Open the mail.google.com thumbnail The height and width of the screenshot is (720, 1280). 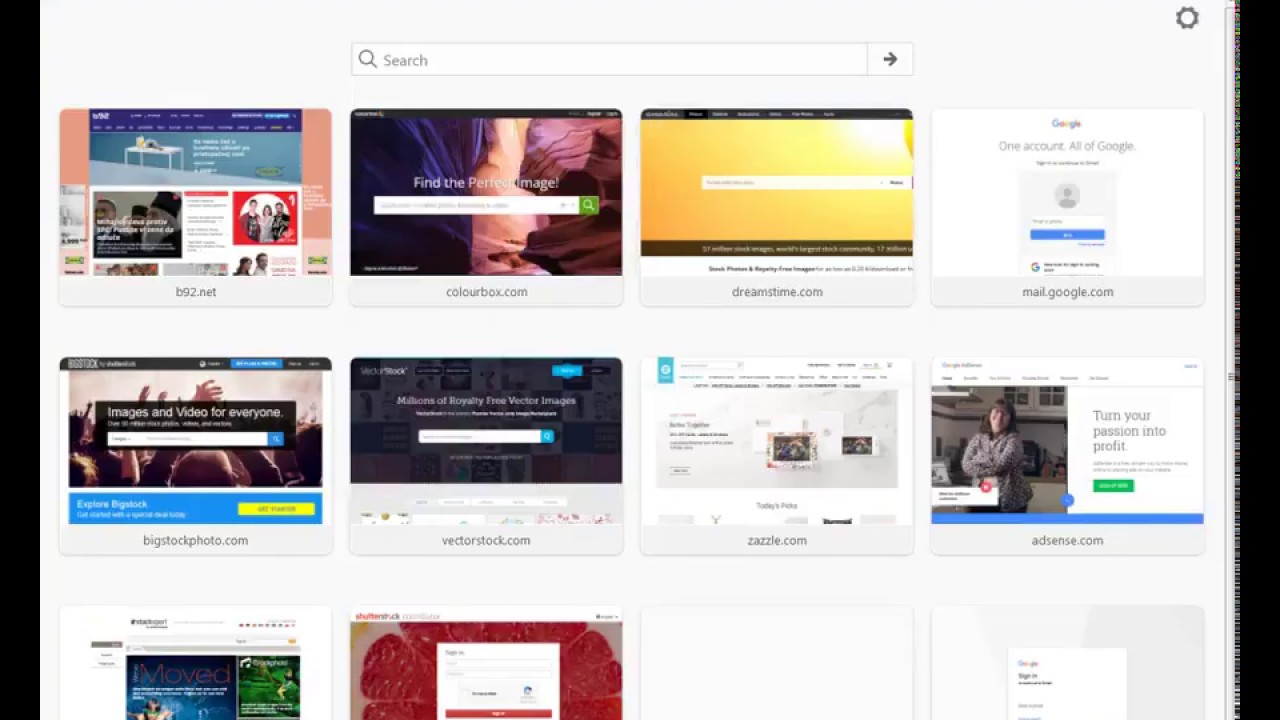tap(1067, 192)
